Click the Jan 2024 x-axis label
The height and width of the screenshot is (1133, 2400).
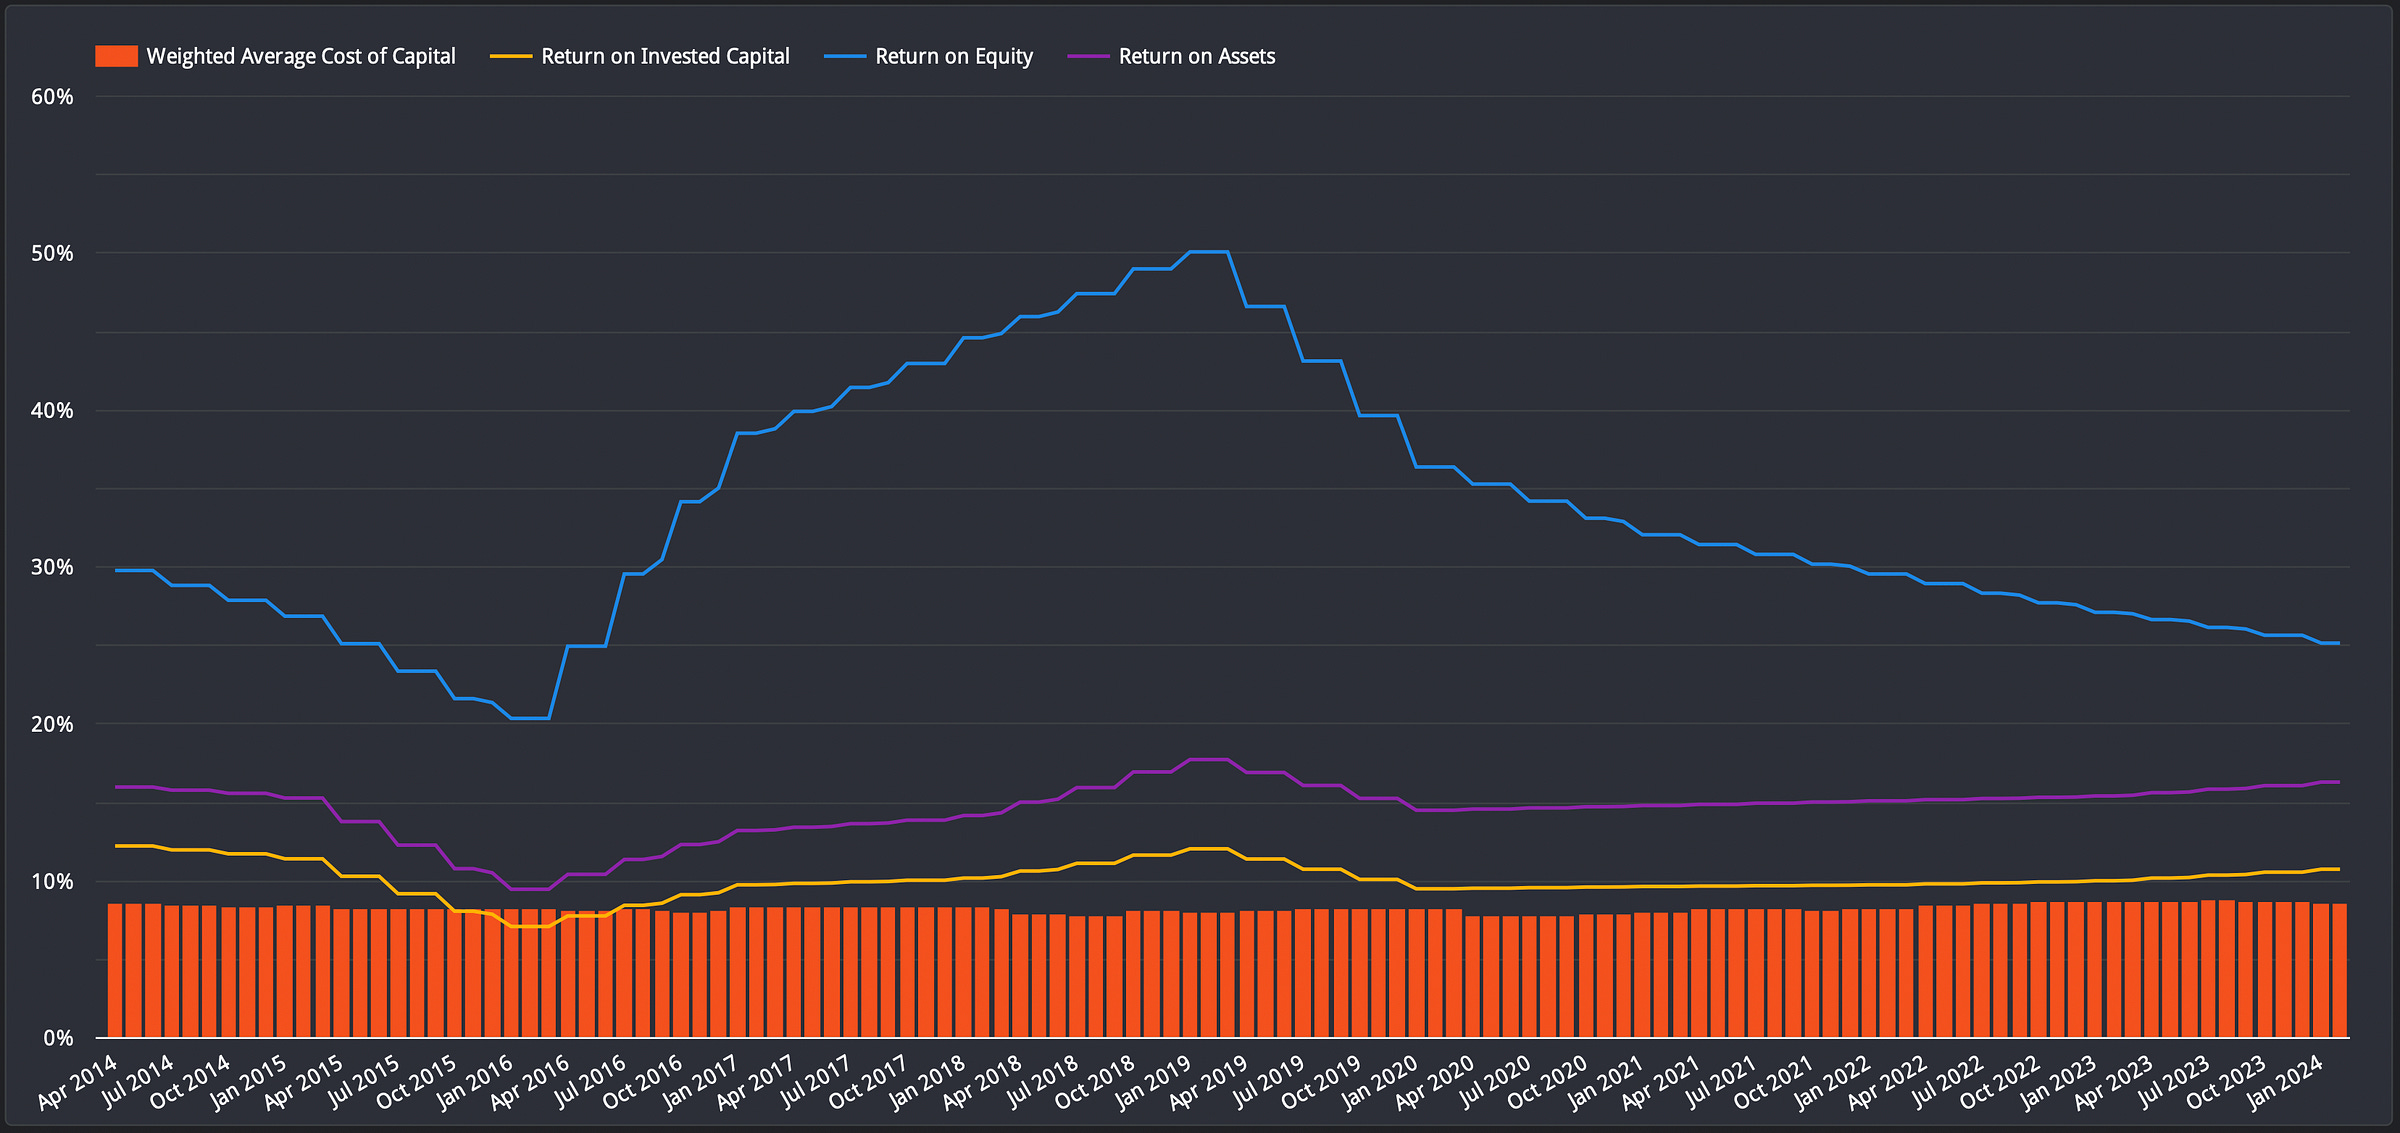pyautogui.click(x=2285, y=1082)
